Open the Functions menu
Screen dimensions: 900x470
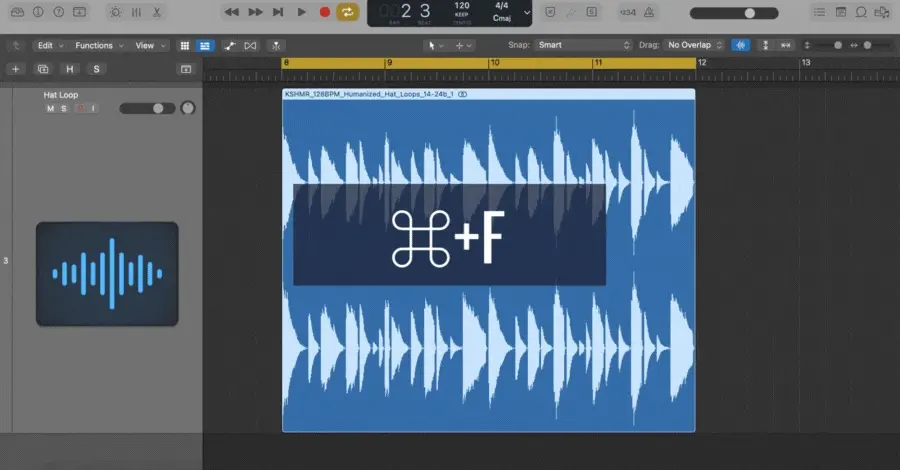click(99, 45)
